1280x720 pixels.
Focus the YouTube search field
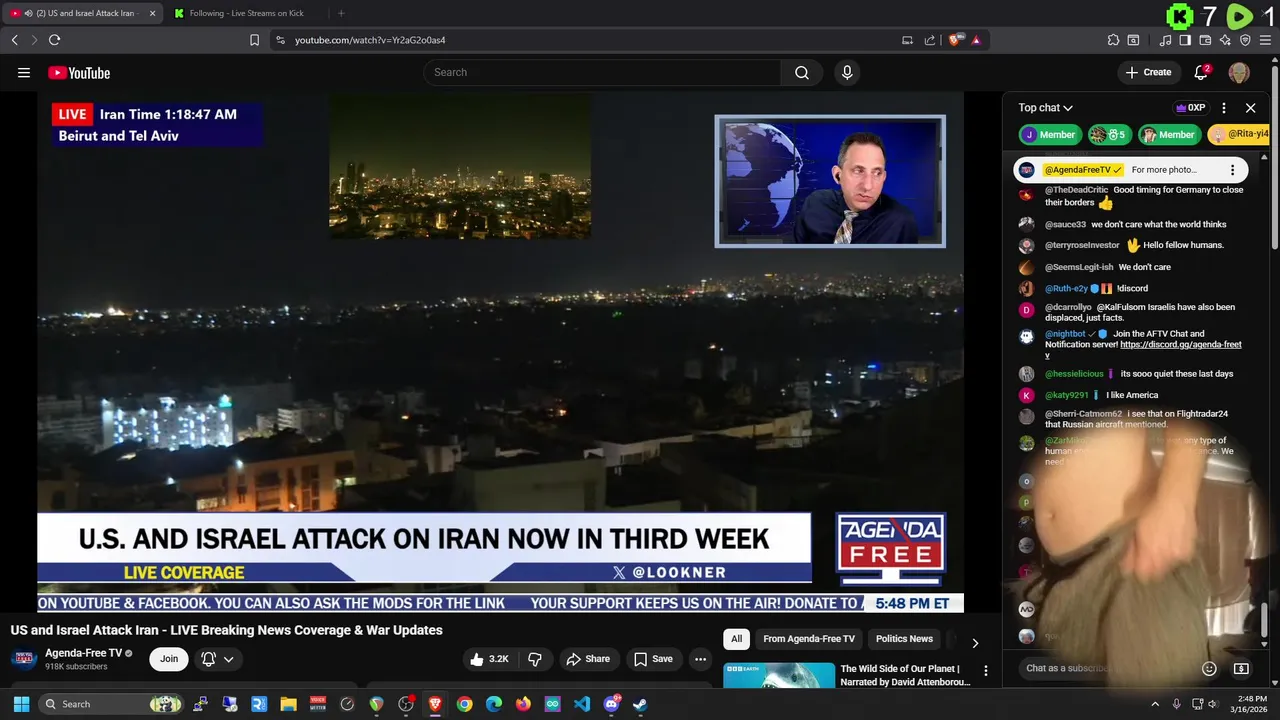602,72
